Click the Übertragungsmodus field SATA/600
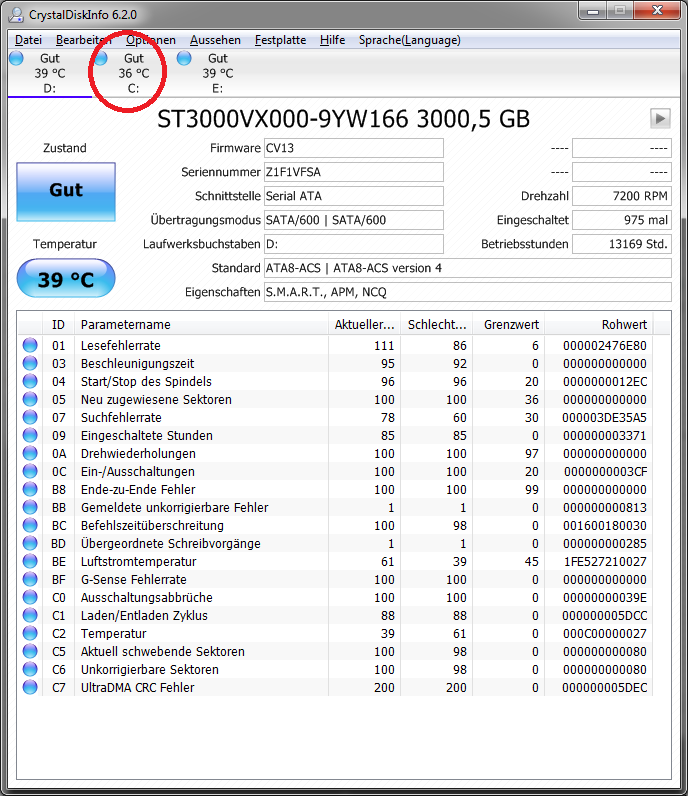Image resolution: width=688 pixels, height=796 pixels. [353, 220]
